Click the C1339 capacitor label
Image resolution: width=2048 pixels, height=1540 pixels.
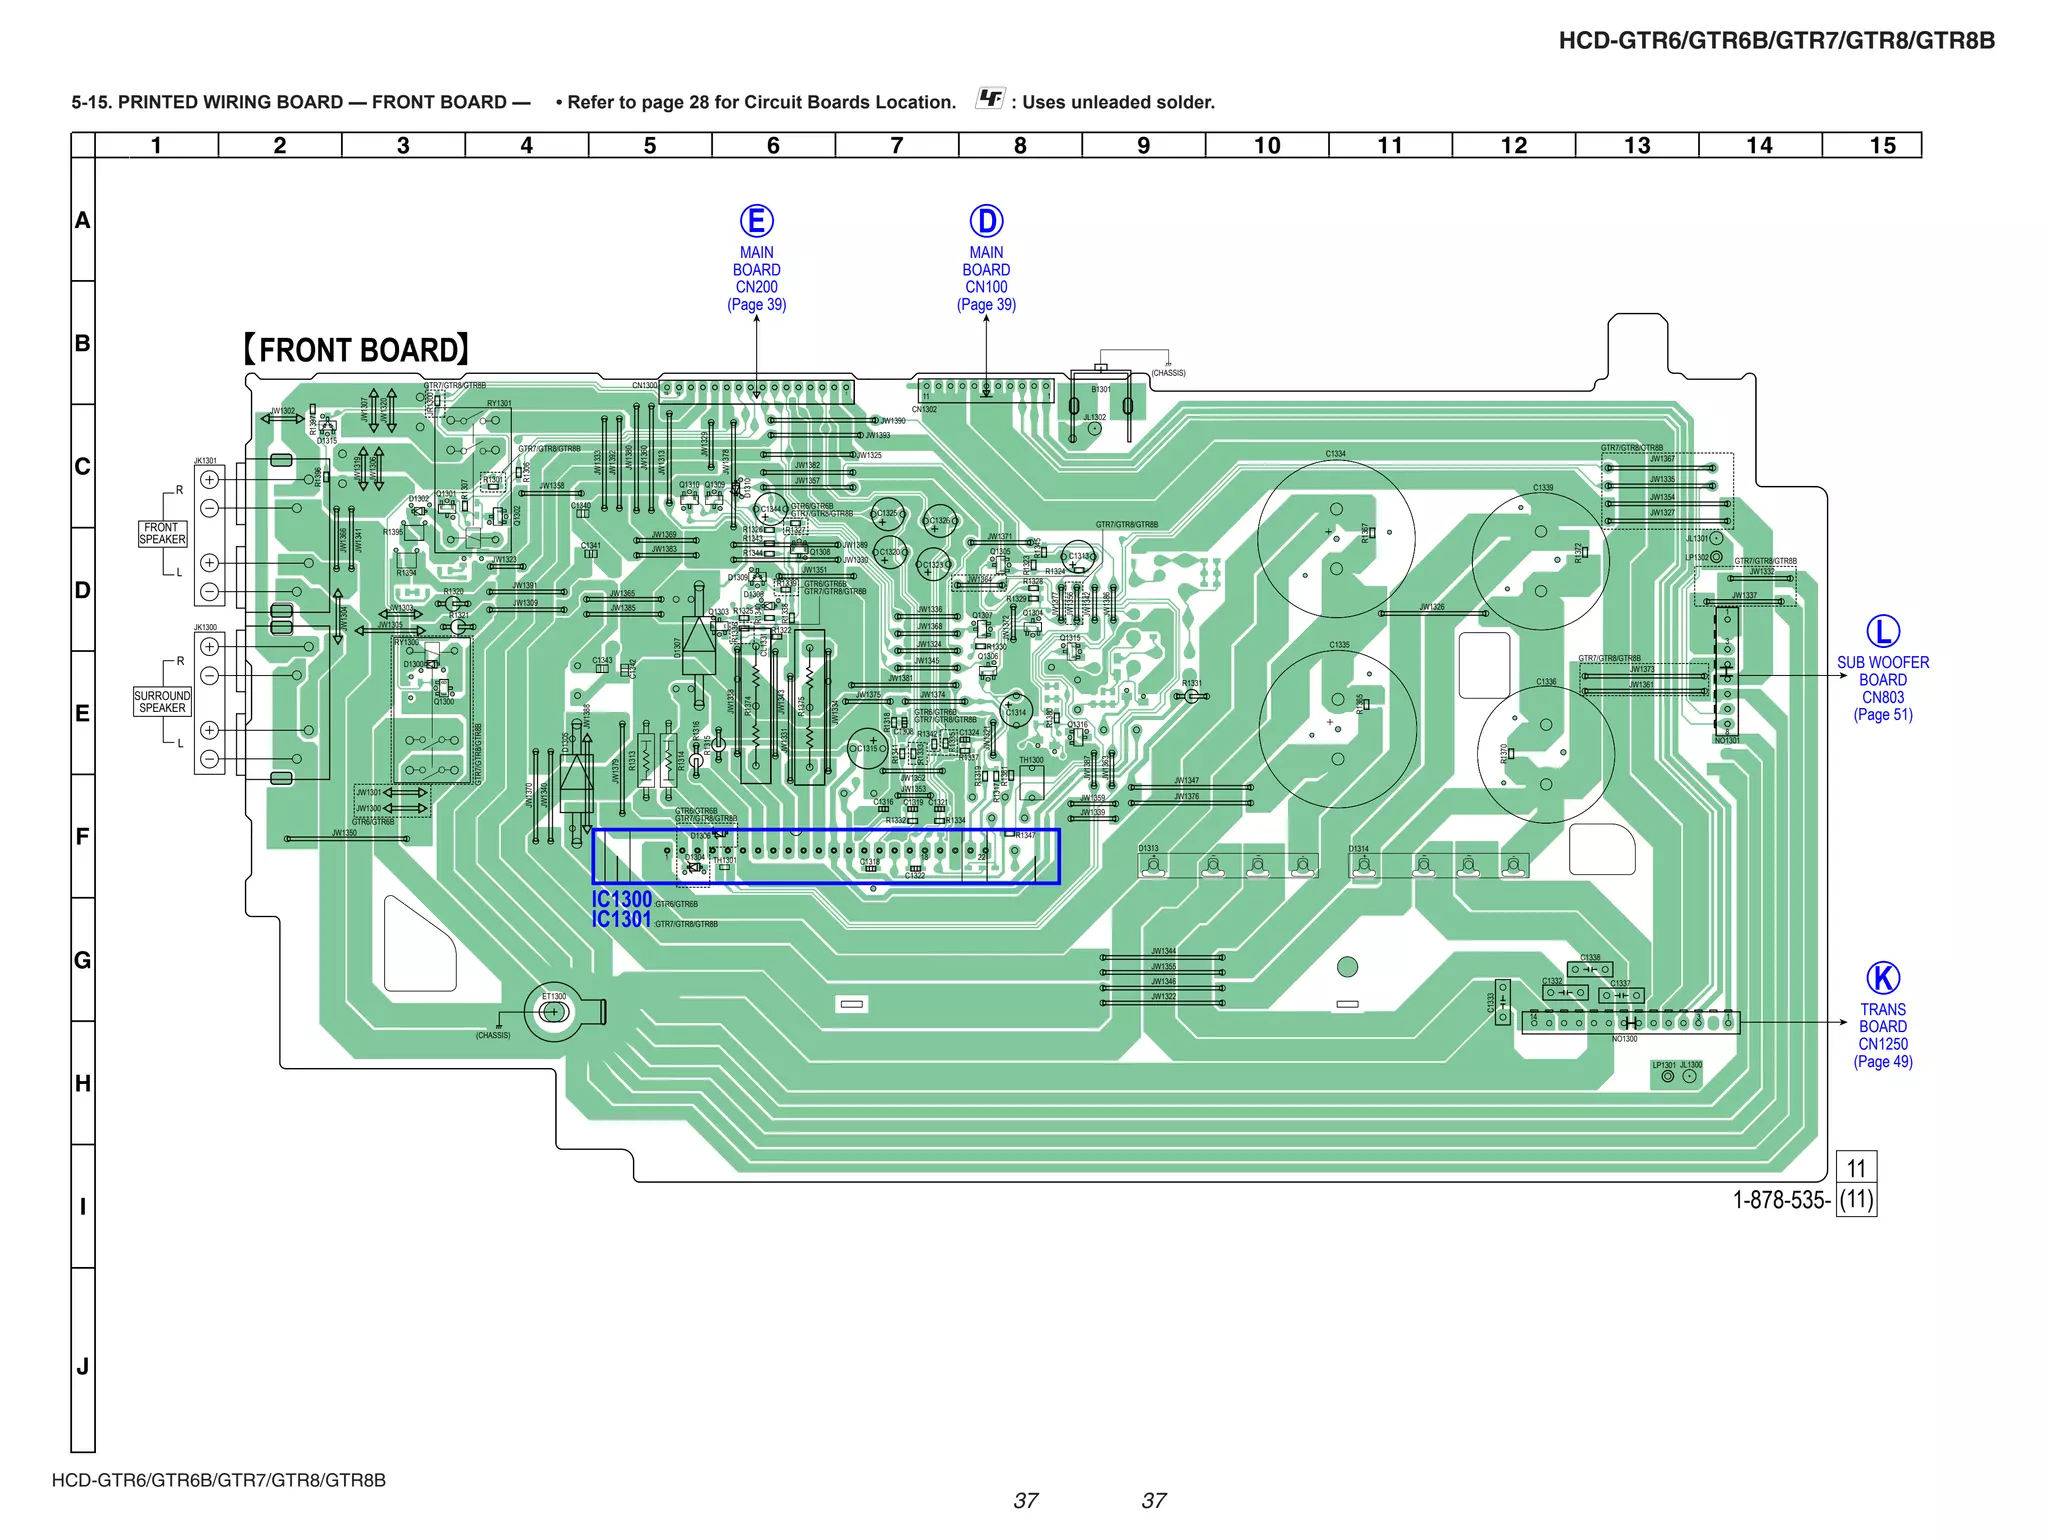point(1543,488)
